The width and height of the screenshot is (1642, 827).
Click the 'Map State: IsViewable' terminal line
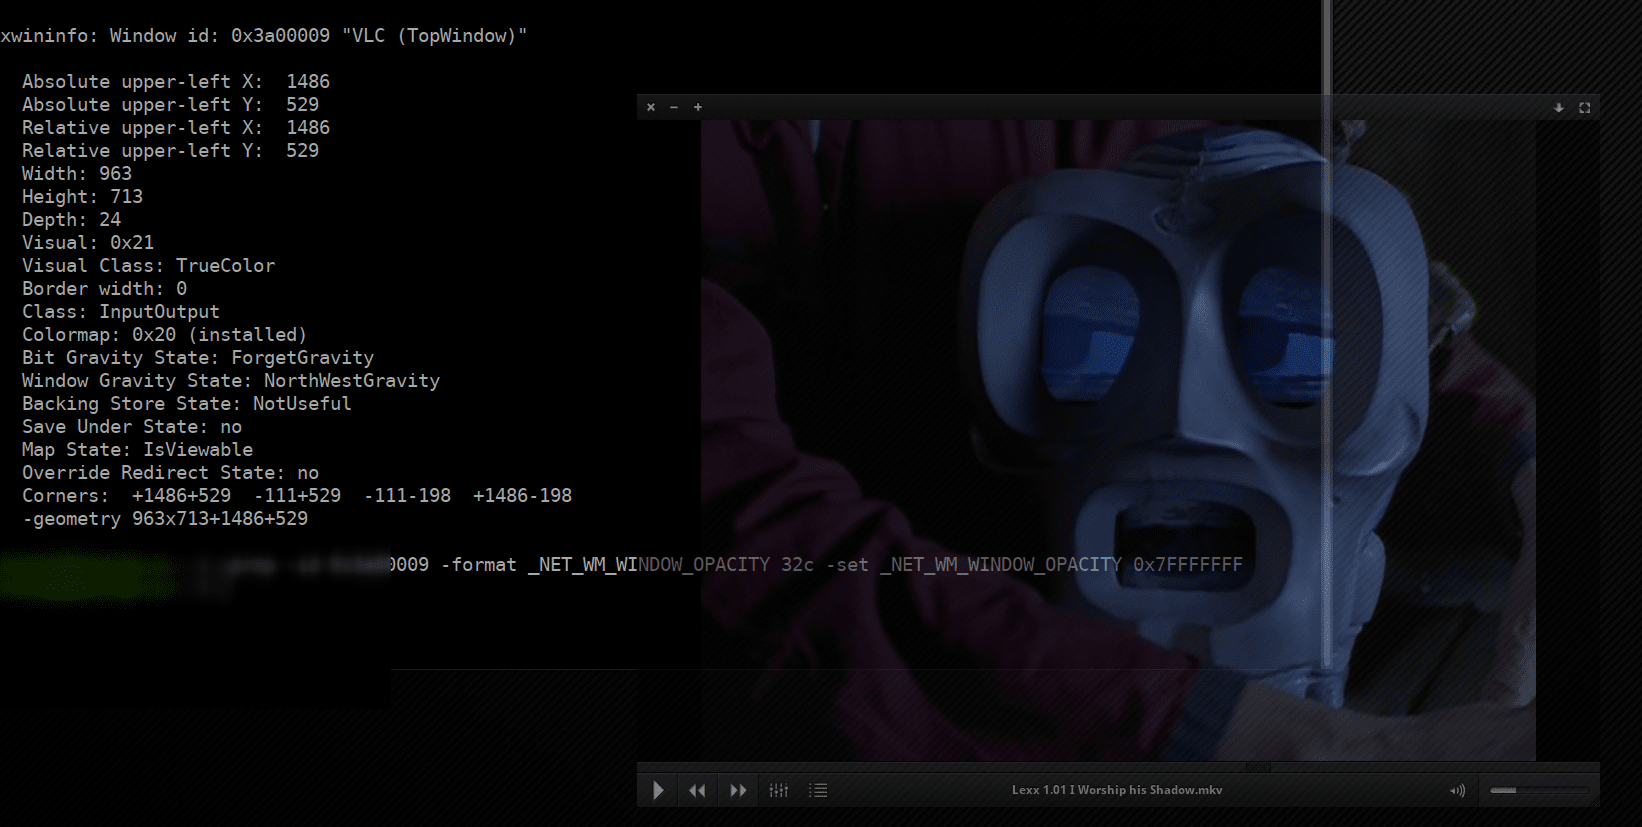pos(137,450)
